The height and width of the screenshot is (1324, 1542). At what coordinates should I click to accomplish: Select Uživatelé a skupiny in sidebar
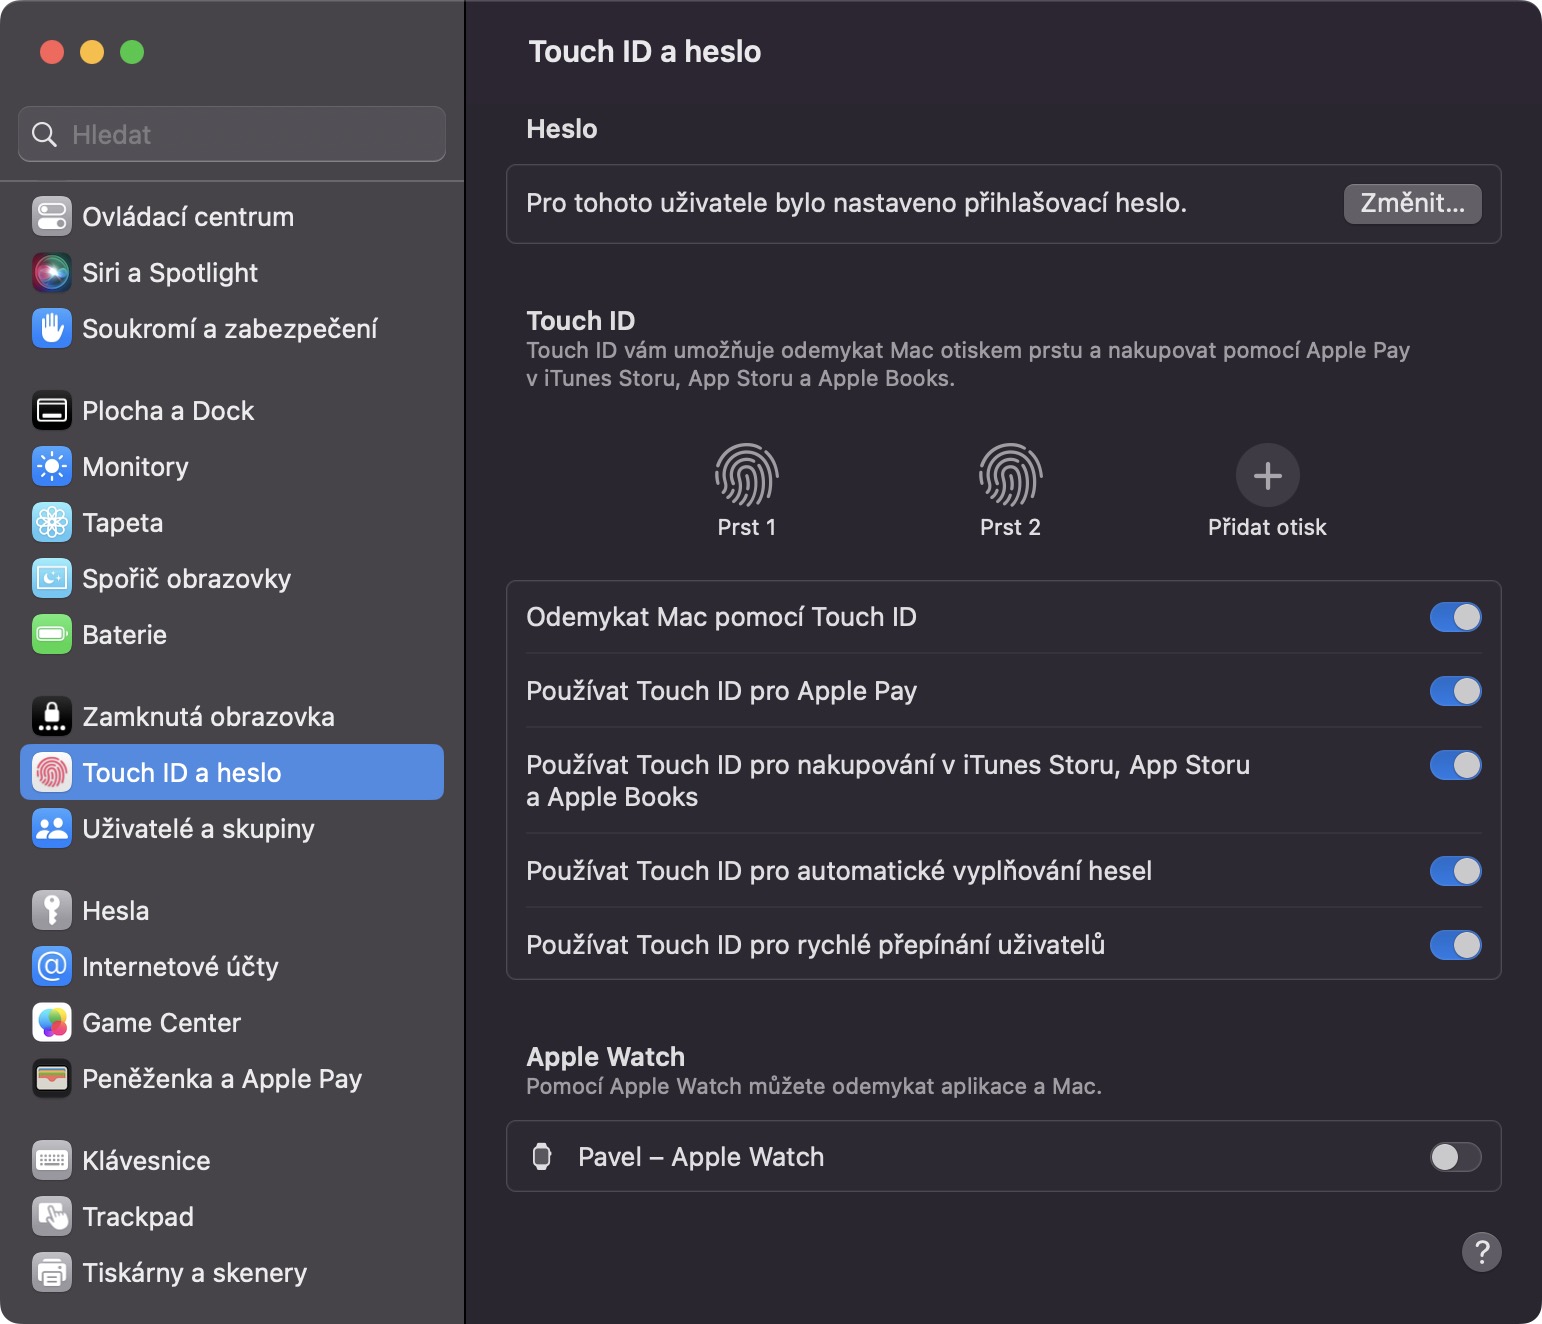click(x=198, y=829)
